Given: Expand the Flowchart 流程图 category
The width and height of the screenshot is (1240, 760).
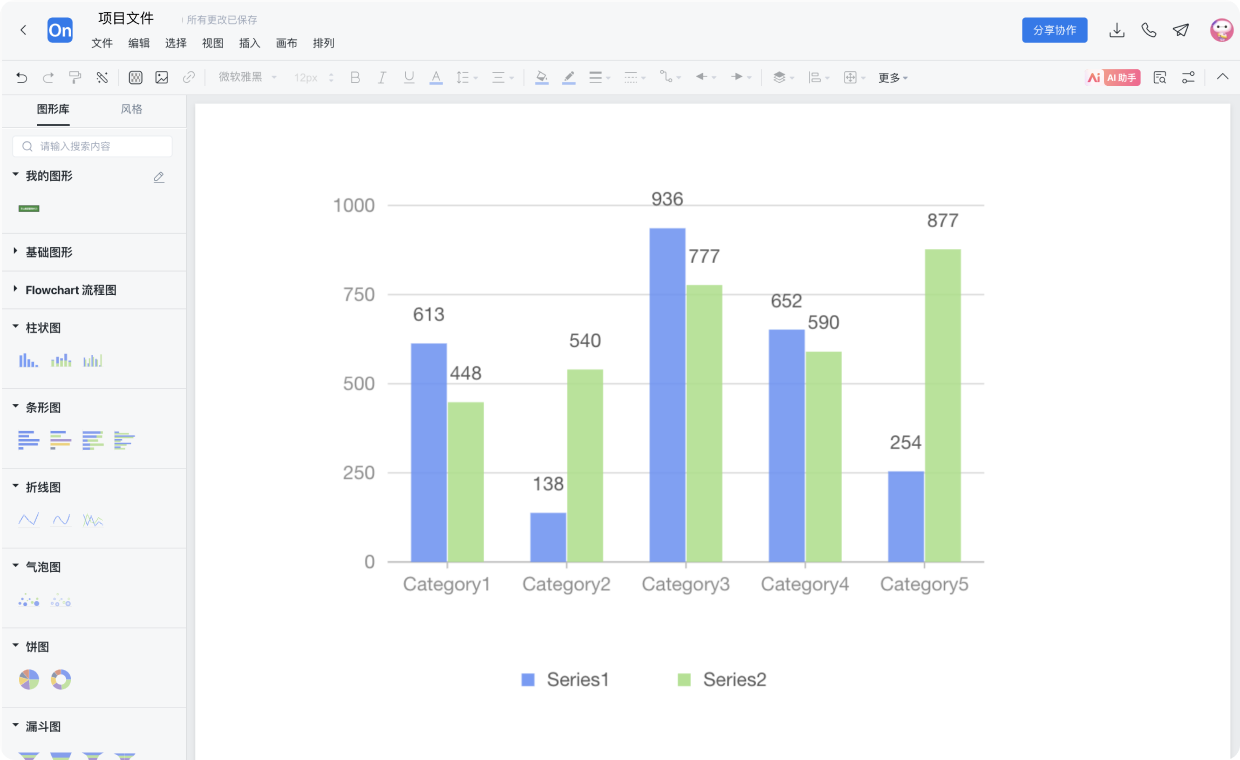Looking at the screenshot, I should pos(70,290).
